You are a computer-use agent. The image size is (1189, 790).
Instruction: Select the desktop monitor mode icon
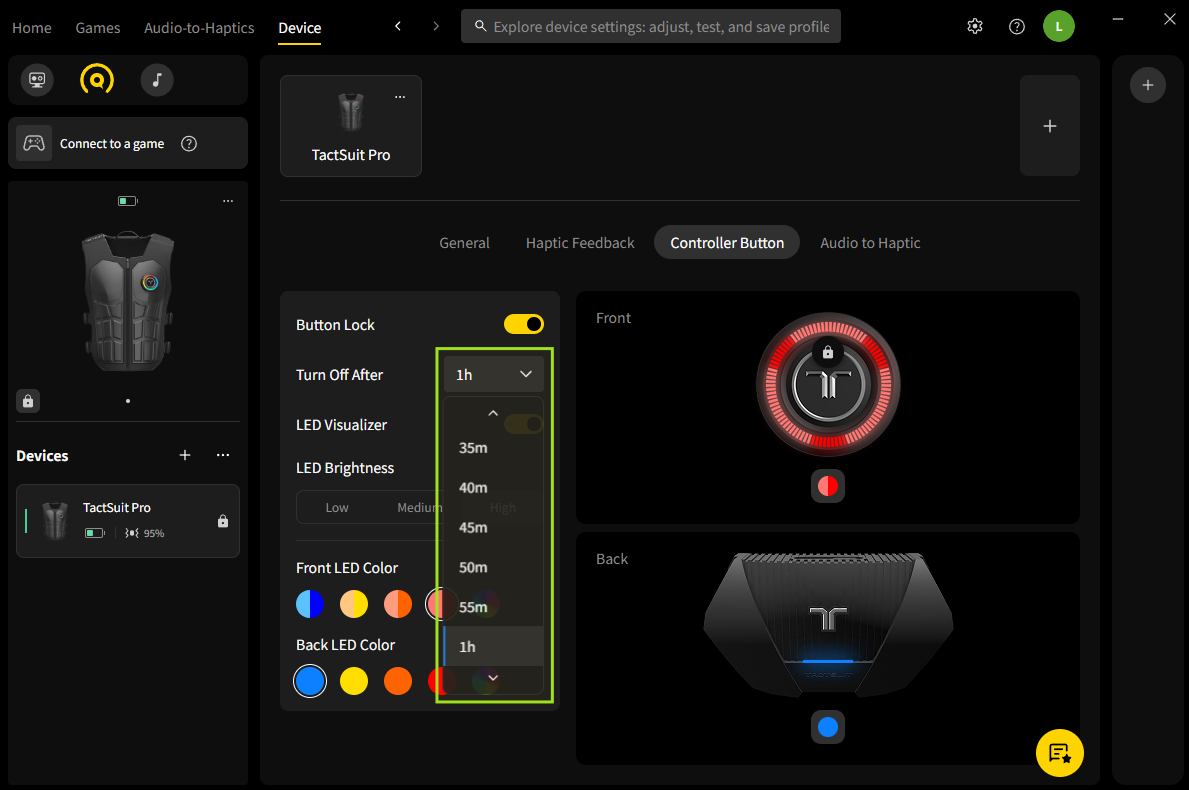[x=37, y=80]
